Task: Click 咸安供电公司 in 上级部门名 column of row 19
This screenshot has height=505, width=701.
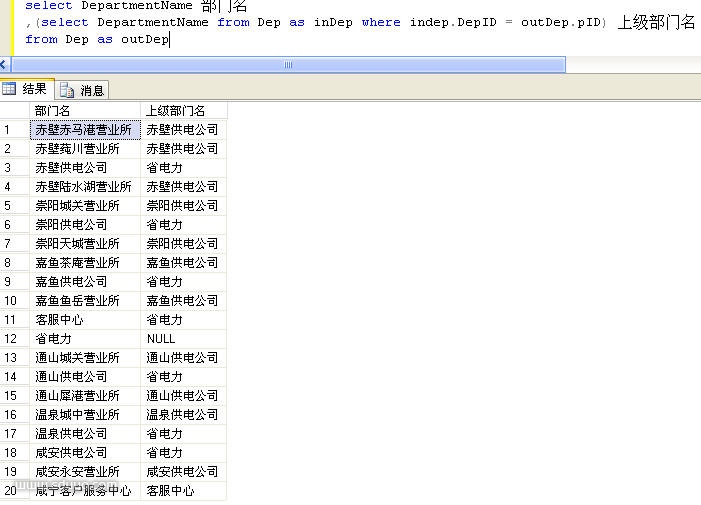Action: (184, 471)
